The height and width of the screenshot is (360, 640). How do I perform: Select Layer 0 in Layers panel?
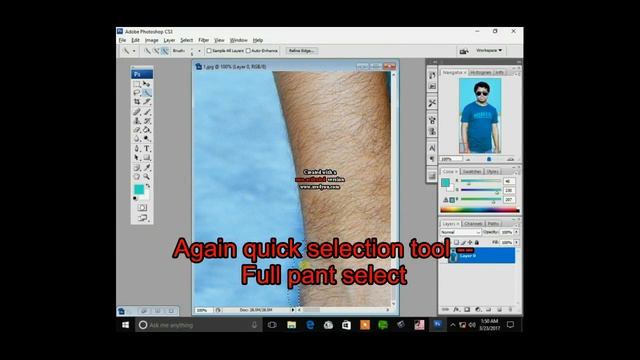tap(481, 256)
